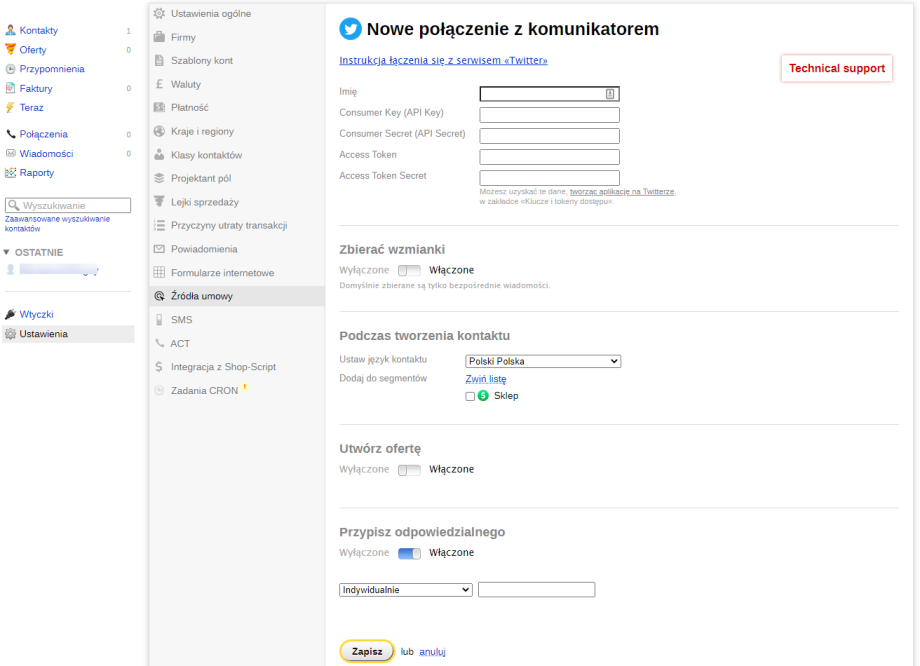Screen dimensions: 920x666
Task: Click the Consumer Key input field
Action: coord(549,115)
